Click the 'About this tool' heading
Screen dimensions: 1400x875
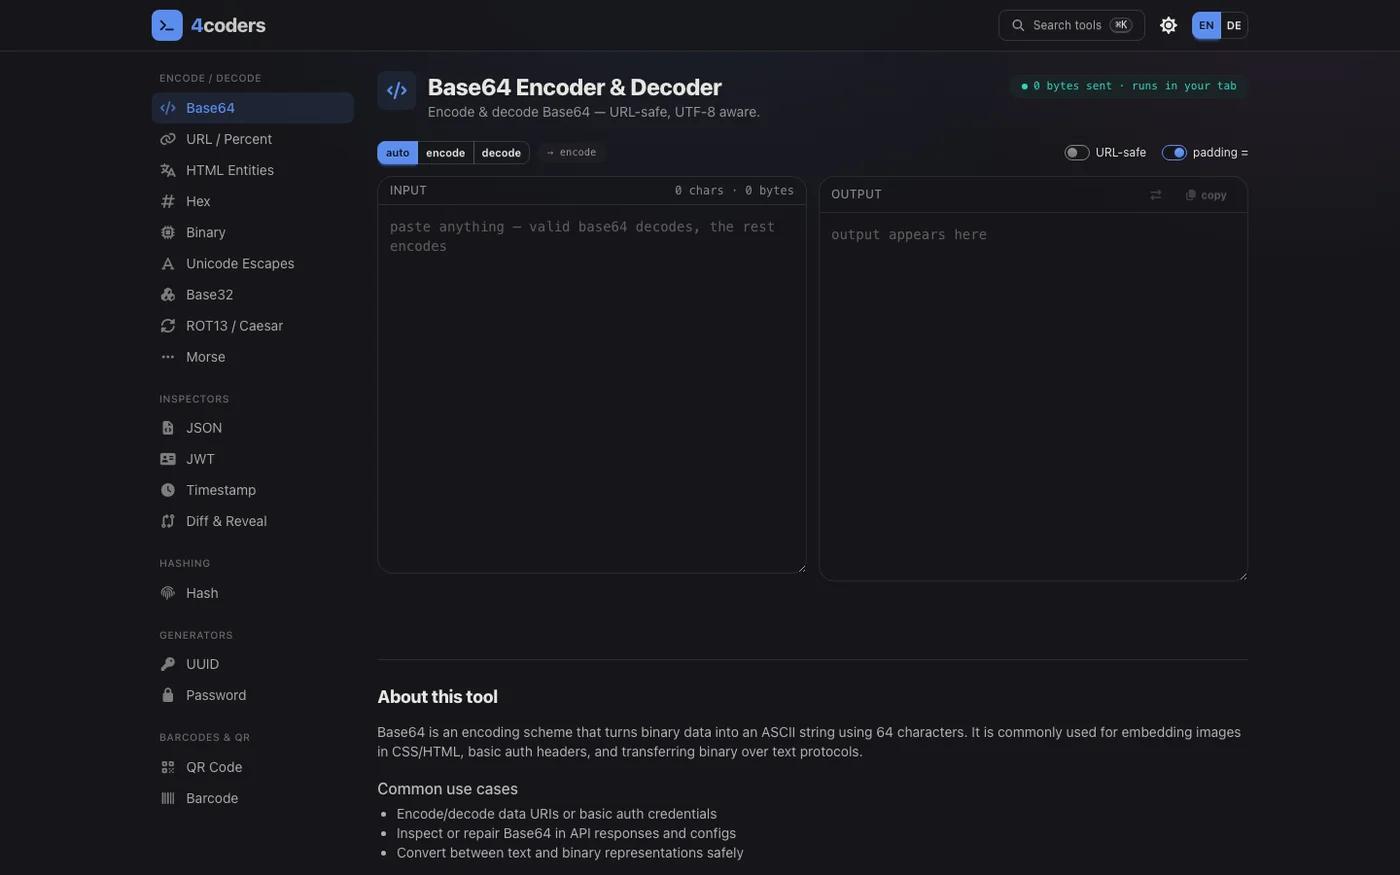coord(437,696)
